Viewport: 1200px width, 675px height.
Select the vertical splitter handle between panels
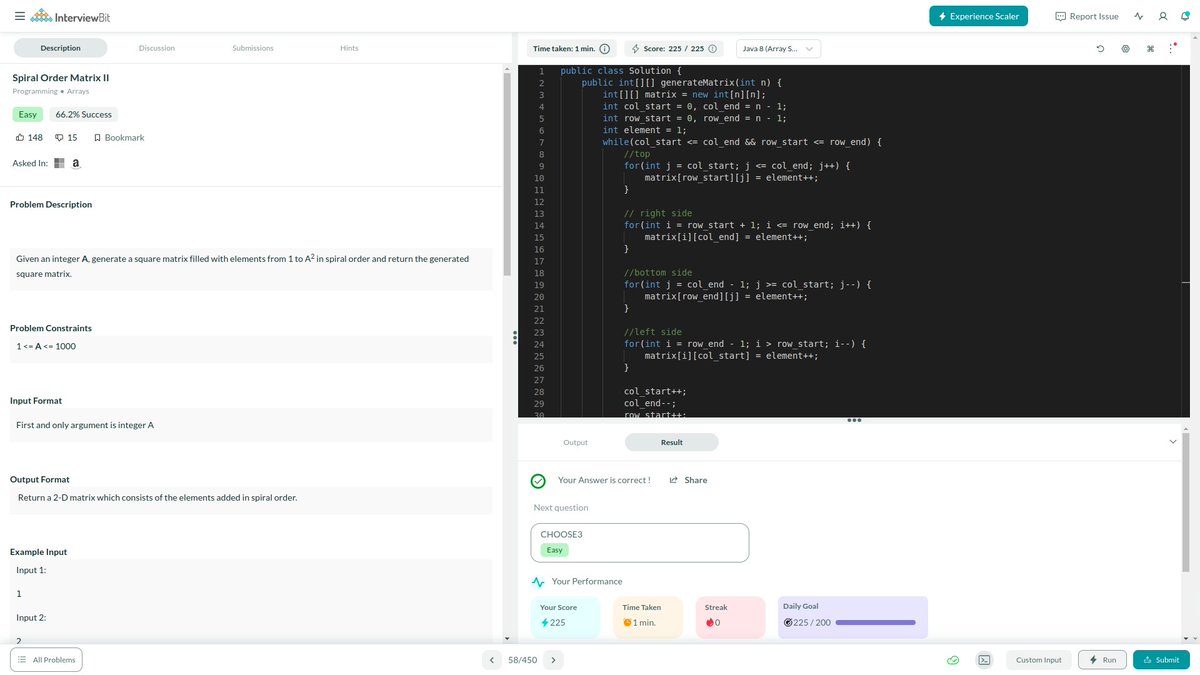tap(514, 338)
